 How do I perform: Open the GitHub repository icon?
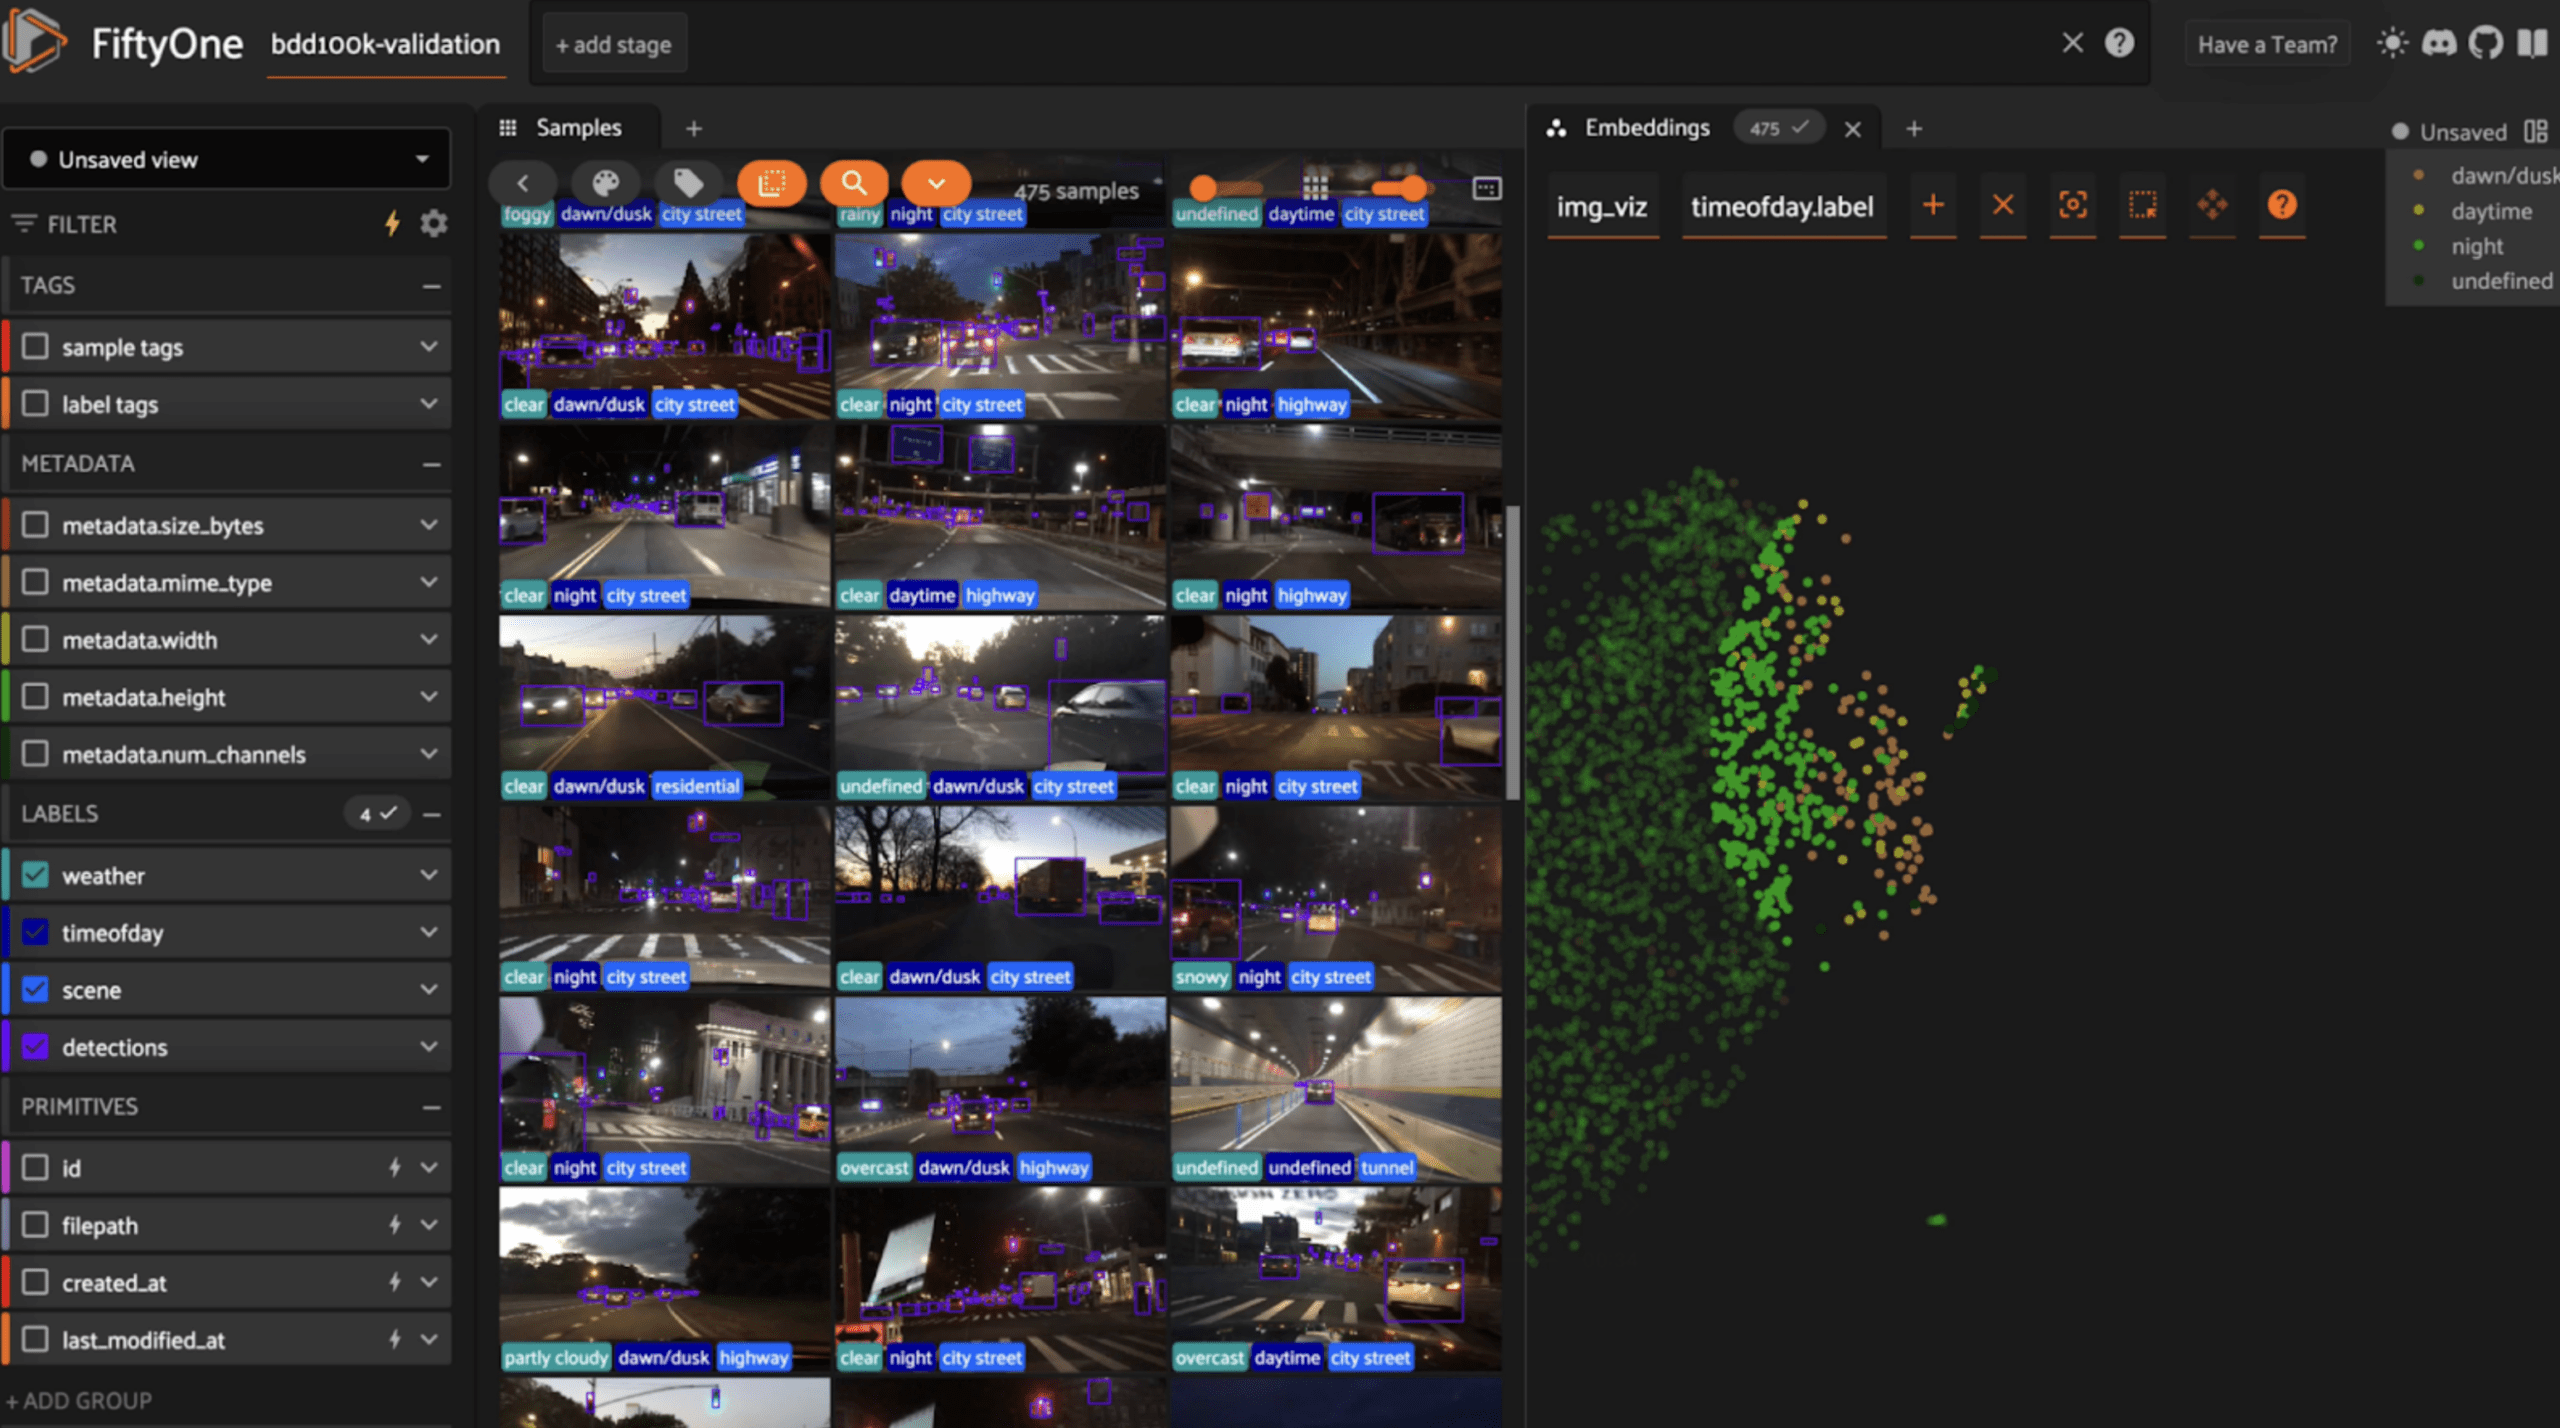click(2485, 43)
